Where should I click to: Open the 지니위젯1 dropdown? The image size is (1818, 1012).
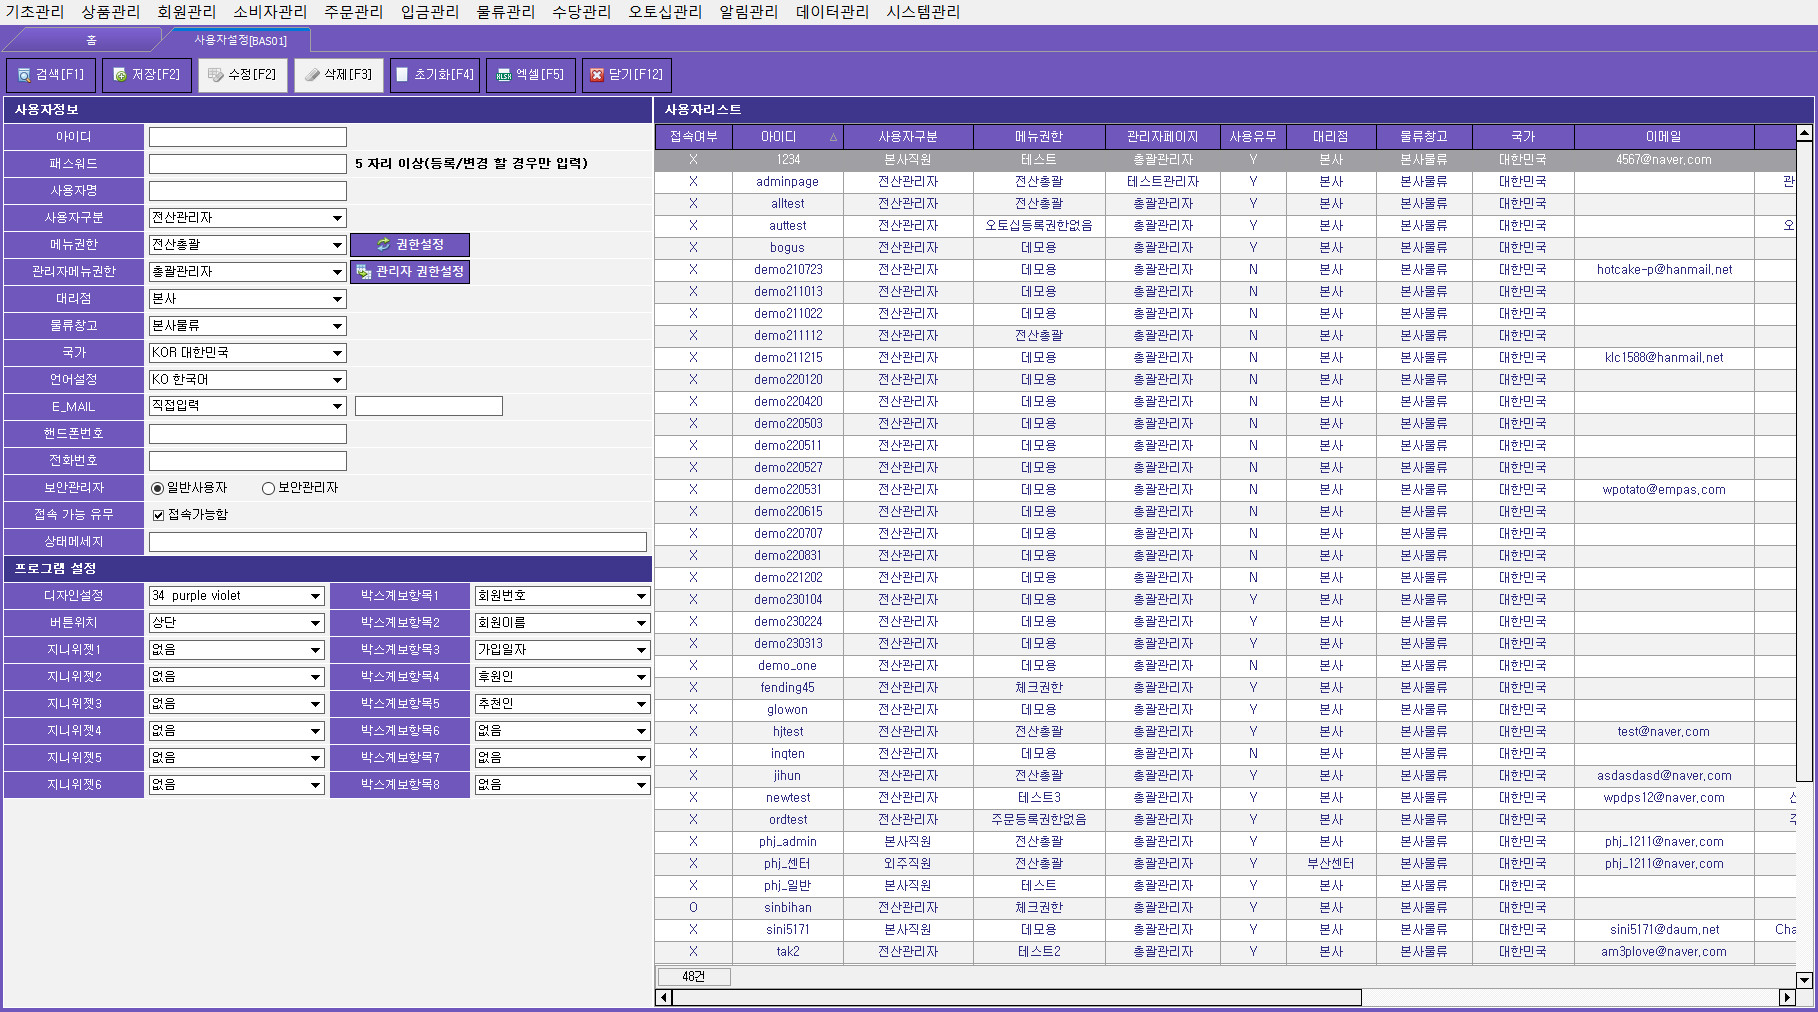pyautogui.click(x=315, y=650)
